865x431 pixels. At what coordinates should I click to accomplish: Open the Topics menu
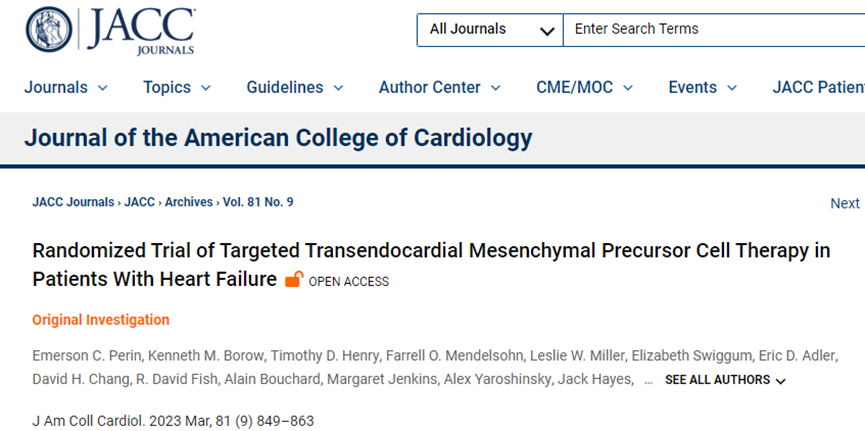177,88
